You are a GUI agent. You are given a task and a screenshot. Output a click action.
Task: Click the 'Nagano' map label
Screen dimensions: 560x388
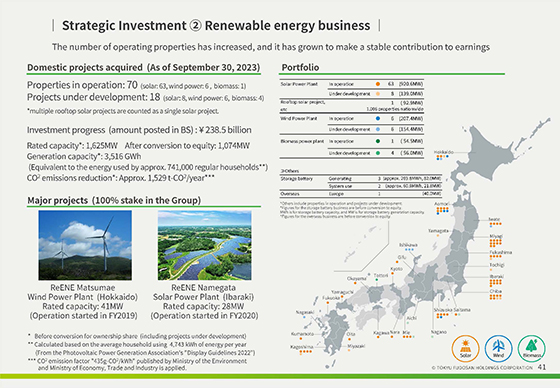[x=439, y=332]
